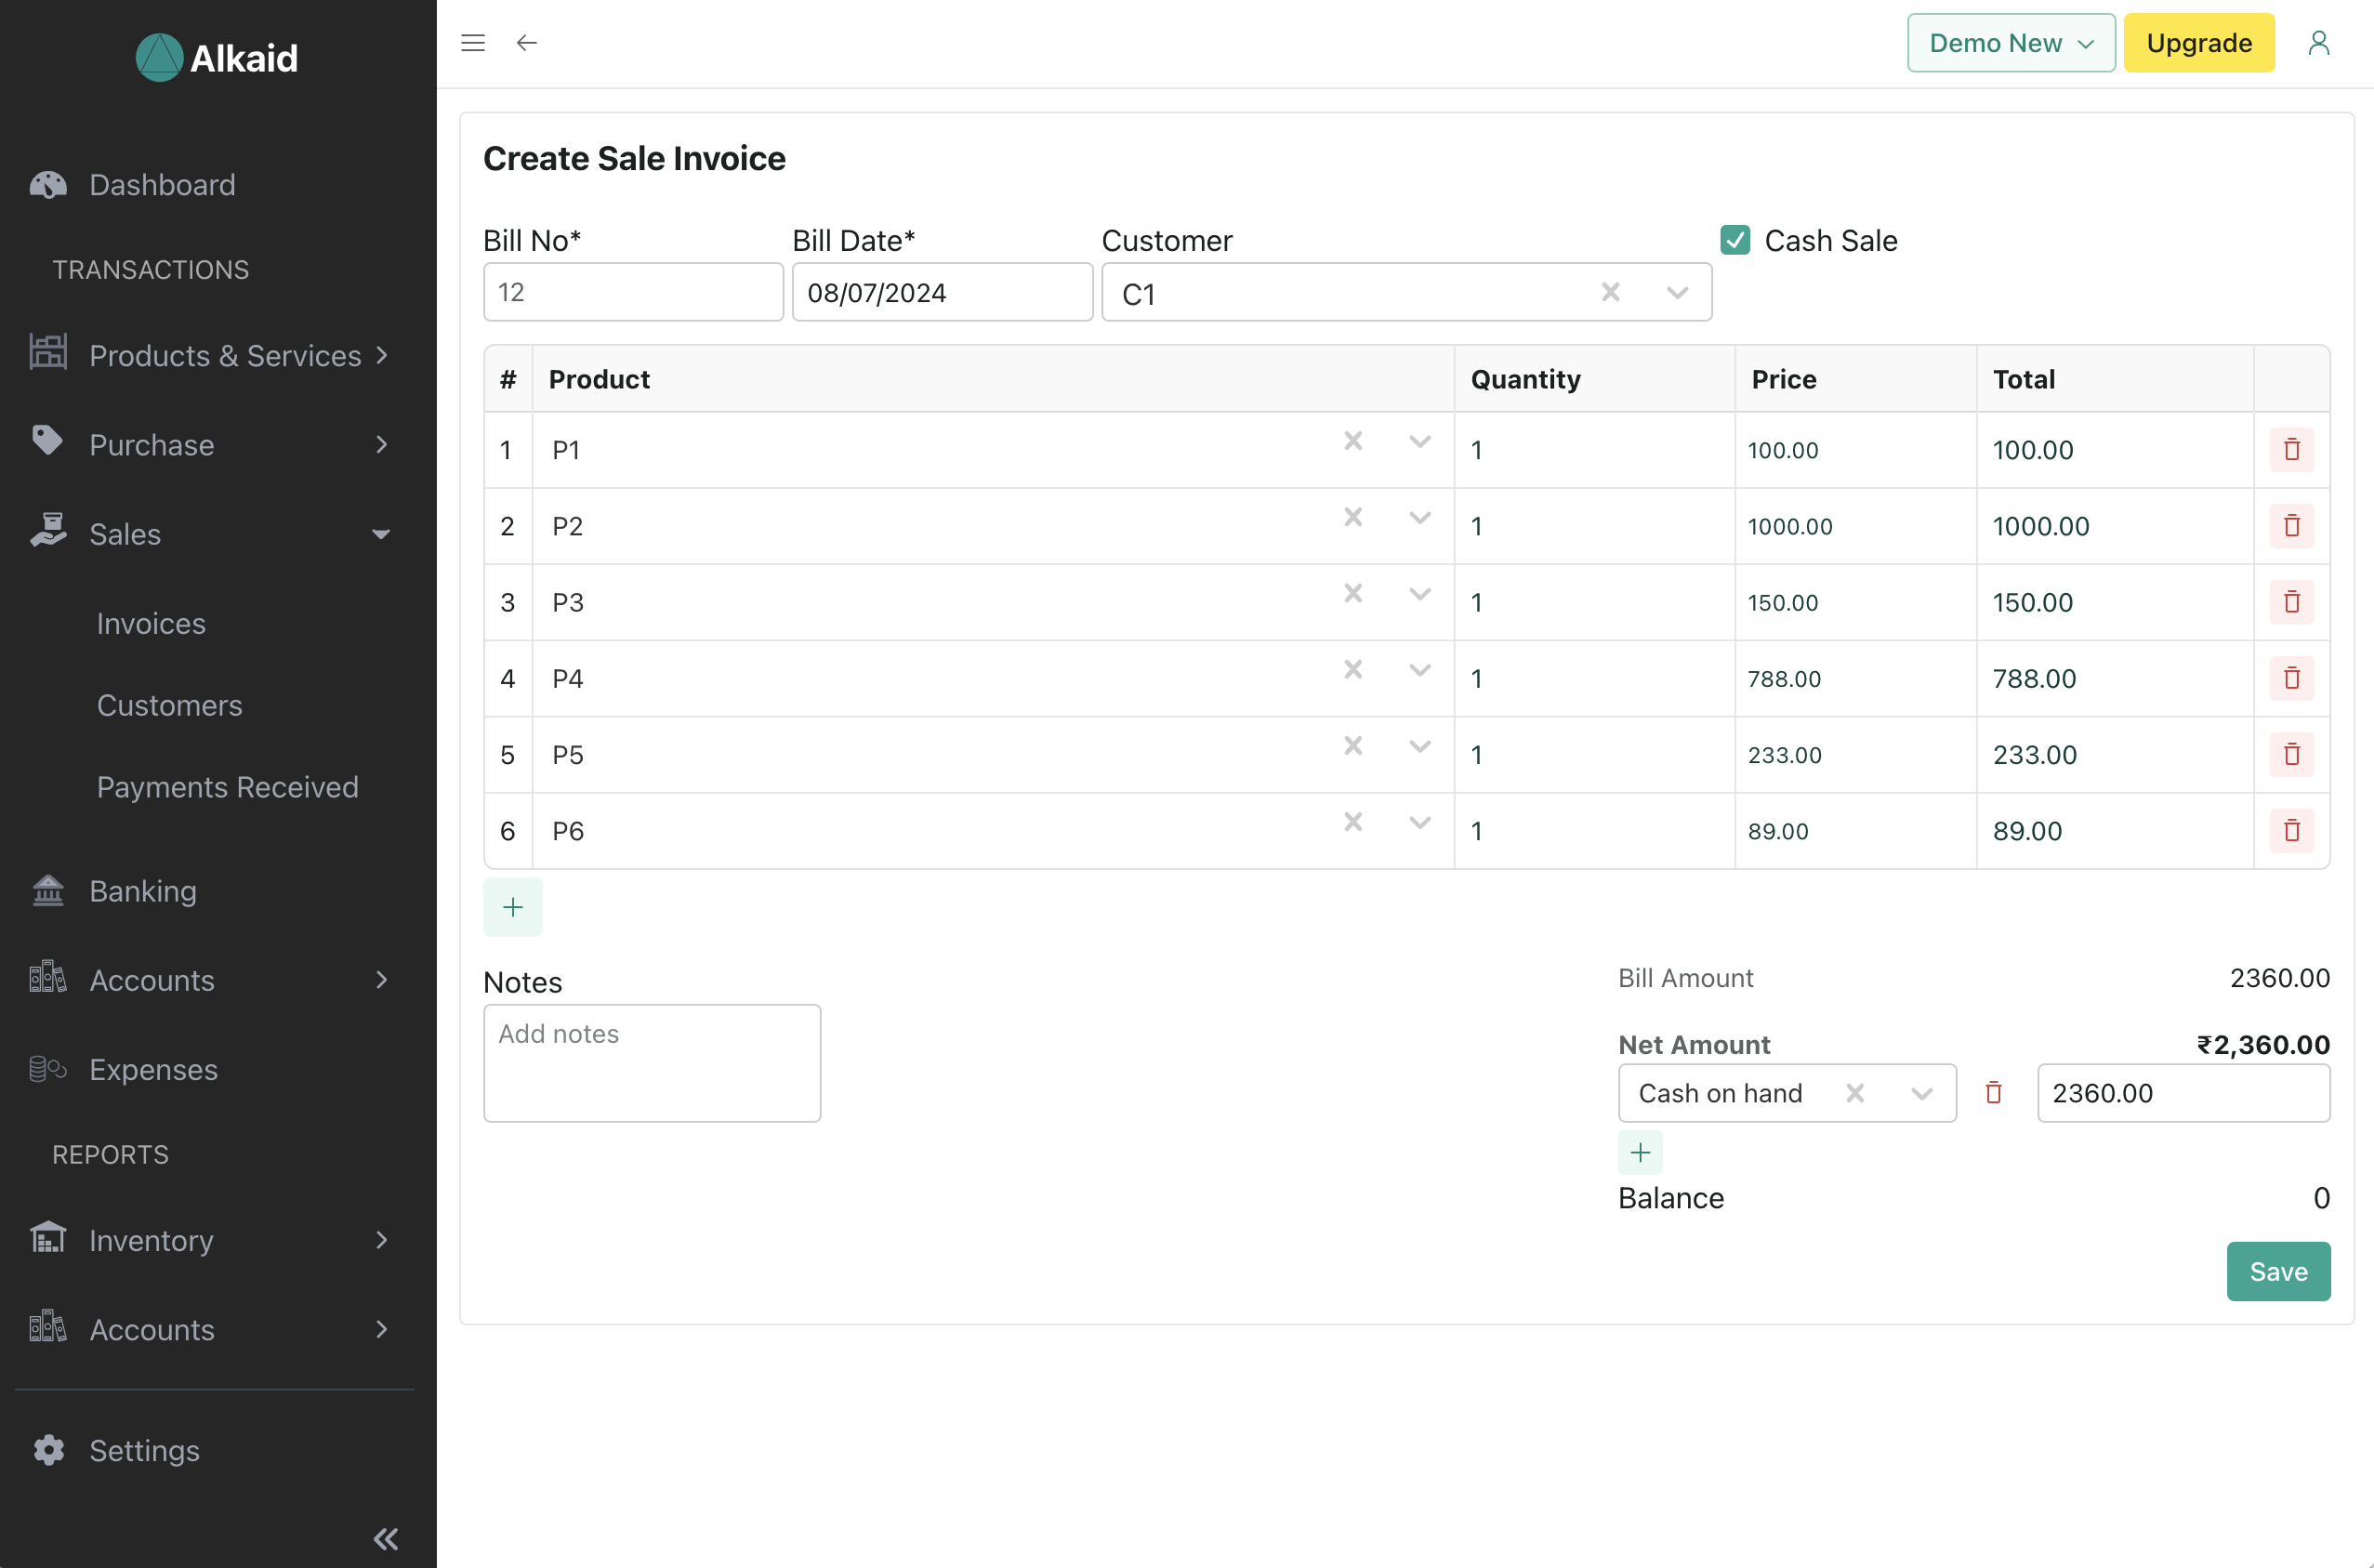Click the add row icon below P6
The width and height of the screenshot is (2374, 1568).
pos(514,906)
